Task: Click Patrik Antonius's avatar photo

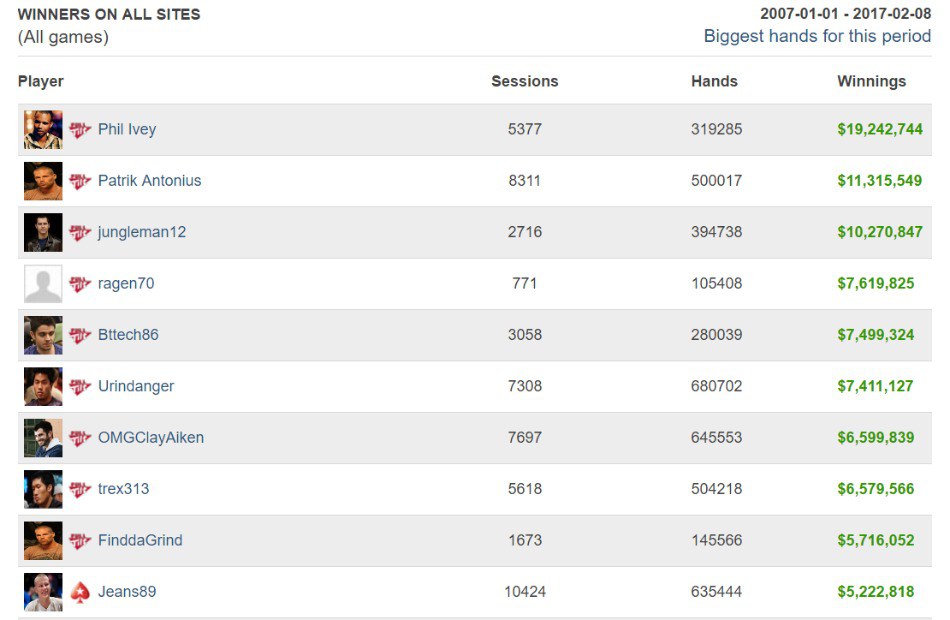Action: point(43,181)
